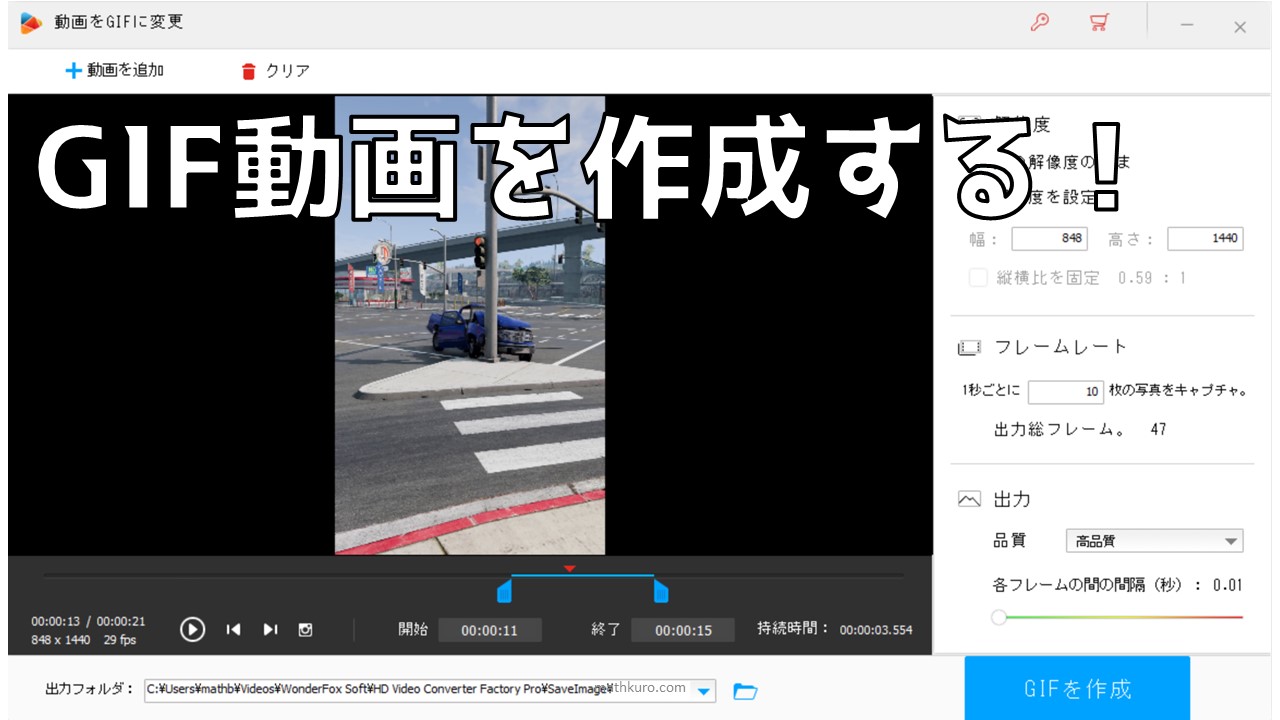Viewport: 1280px width, 720px height.
Task: Click the right blue trim handle
Action: pos(661,591)
